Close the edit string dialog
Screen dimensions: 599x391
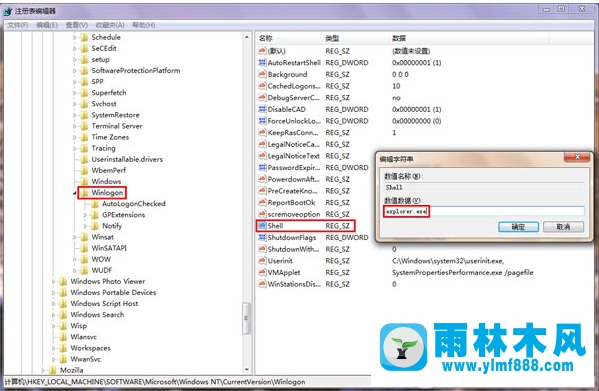click(577, 157)
